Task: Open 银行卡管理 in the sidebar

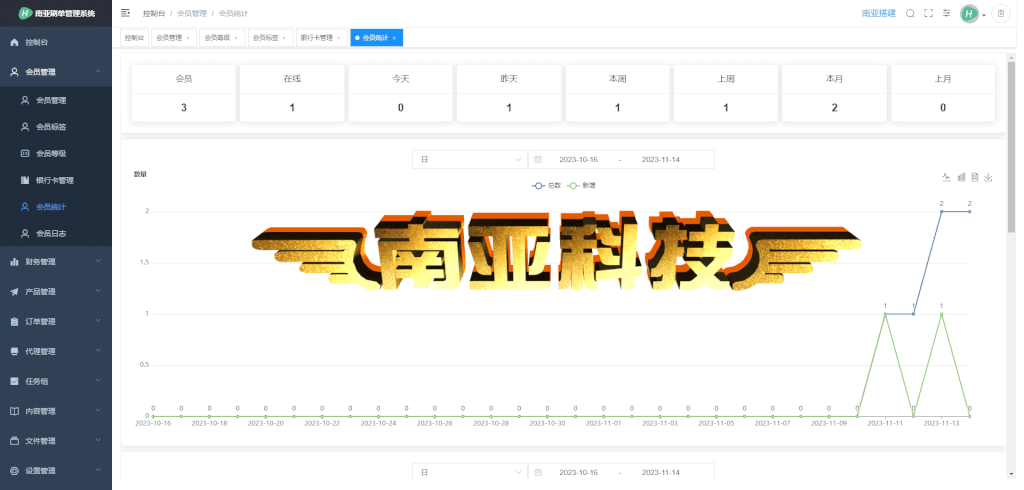Action: pos(56,180)
